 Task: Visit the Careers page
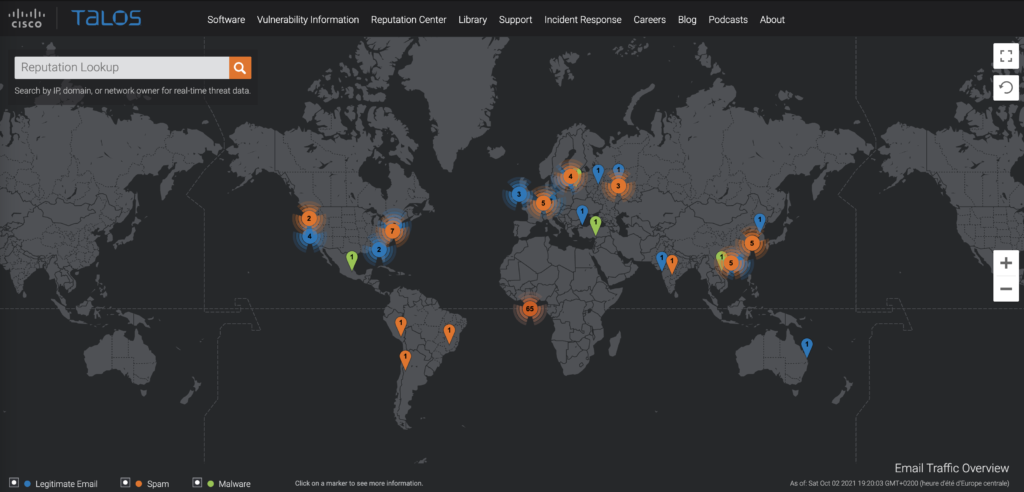click(x=649, y=20)
